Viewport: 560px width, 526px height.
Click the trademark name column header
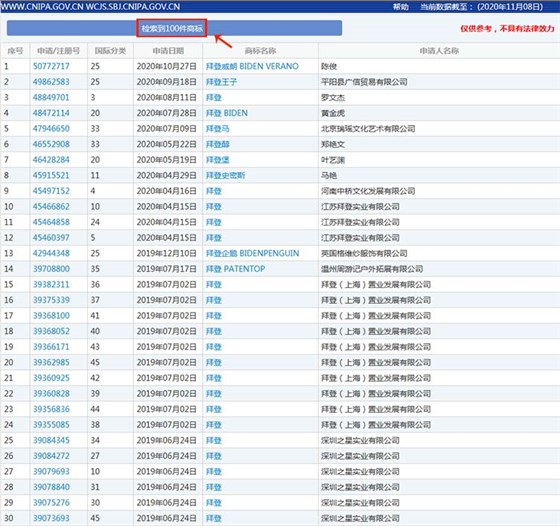tap(260, 51)
